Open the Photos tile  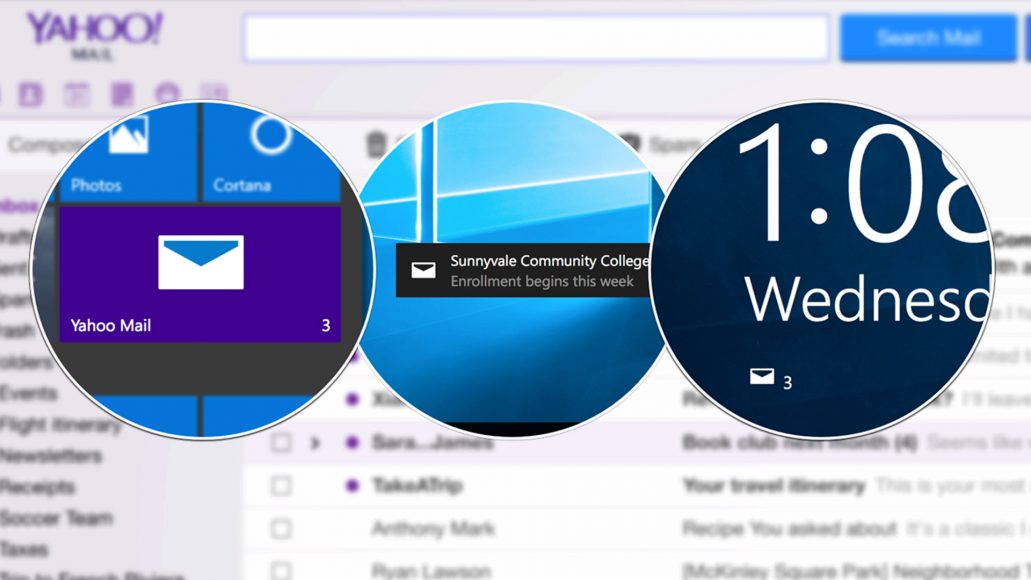[x=127, y=153]
